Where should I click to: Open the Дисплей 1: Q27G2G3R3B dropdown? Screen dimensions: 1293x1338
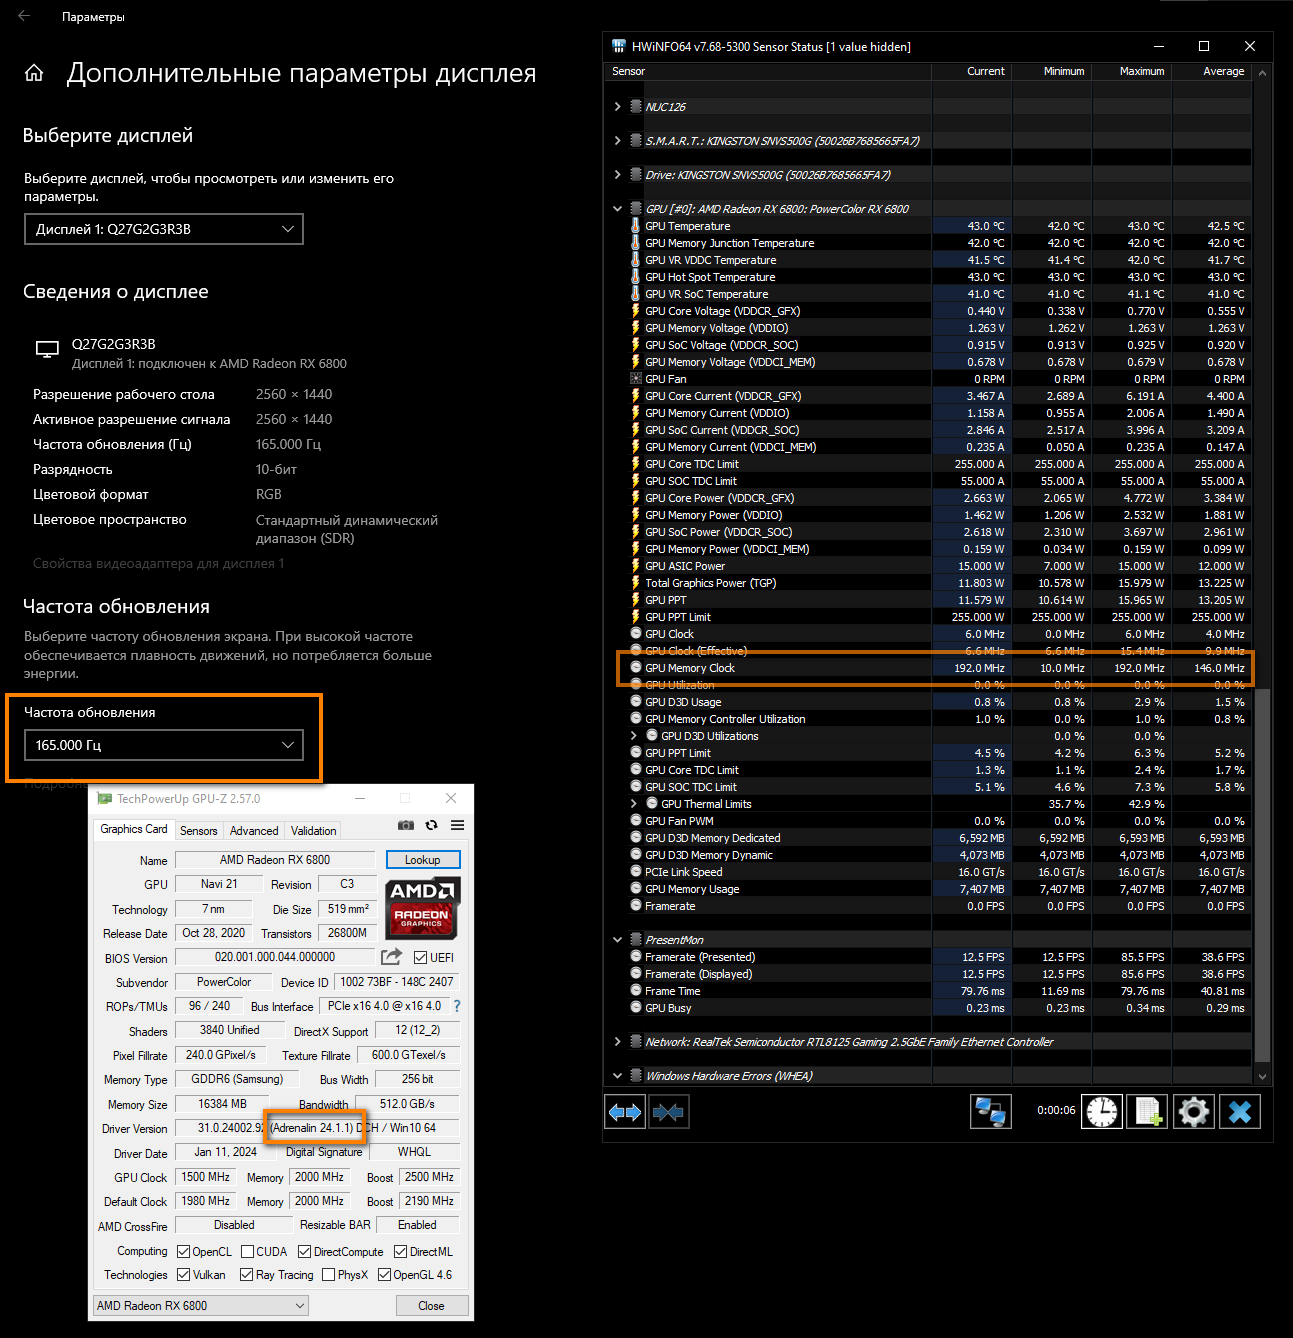point(164,229)
